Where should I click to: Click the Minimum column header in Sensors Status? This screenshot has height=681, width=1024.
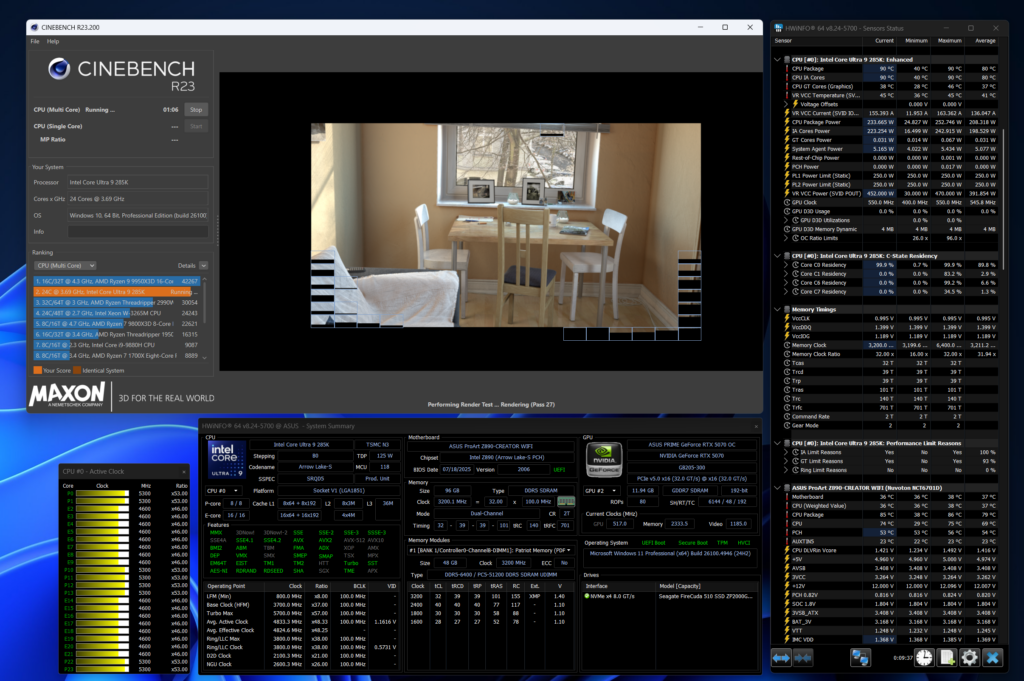pyautogui.click(x=916, y=40)
